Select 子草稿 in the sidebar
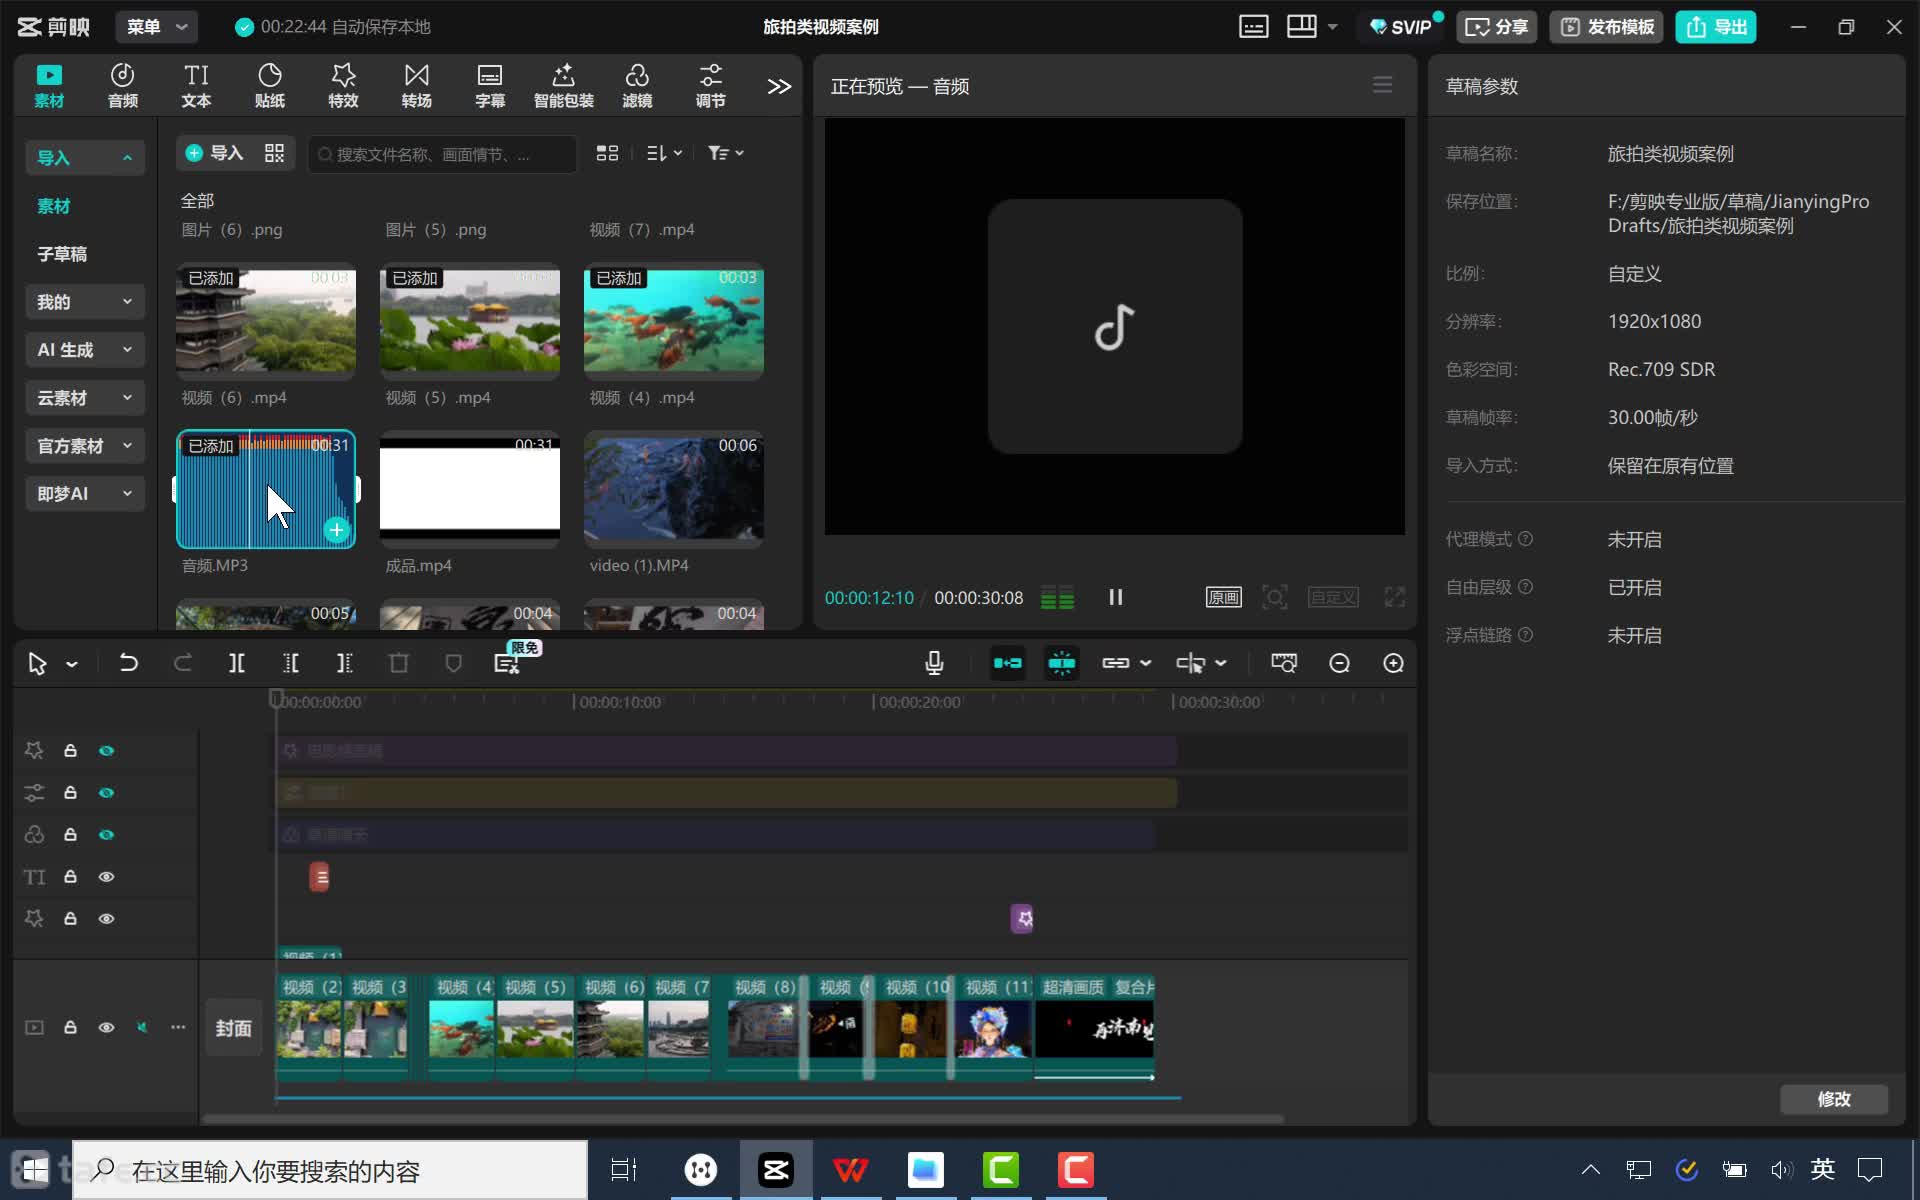This screenshot has height=1200, width=1920. coord(62,254)
